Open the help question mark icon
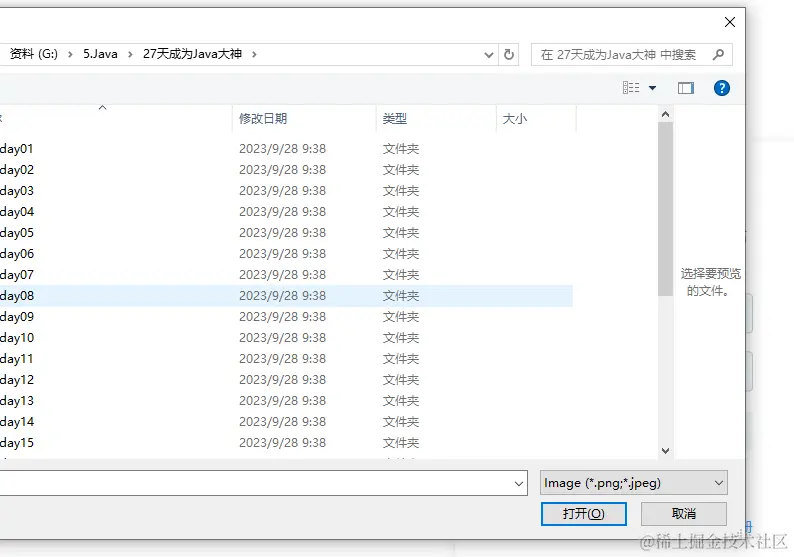 point(722,88)
